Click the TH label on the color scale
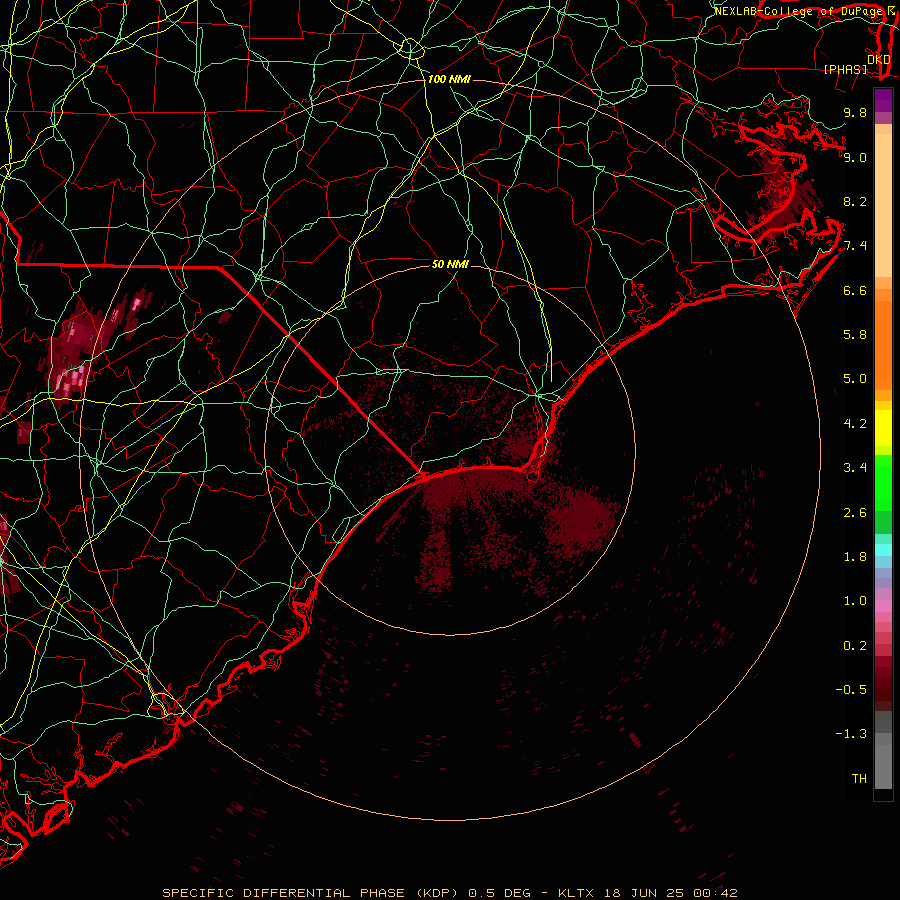This screenshot has width=900, height=900. 859,779
